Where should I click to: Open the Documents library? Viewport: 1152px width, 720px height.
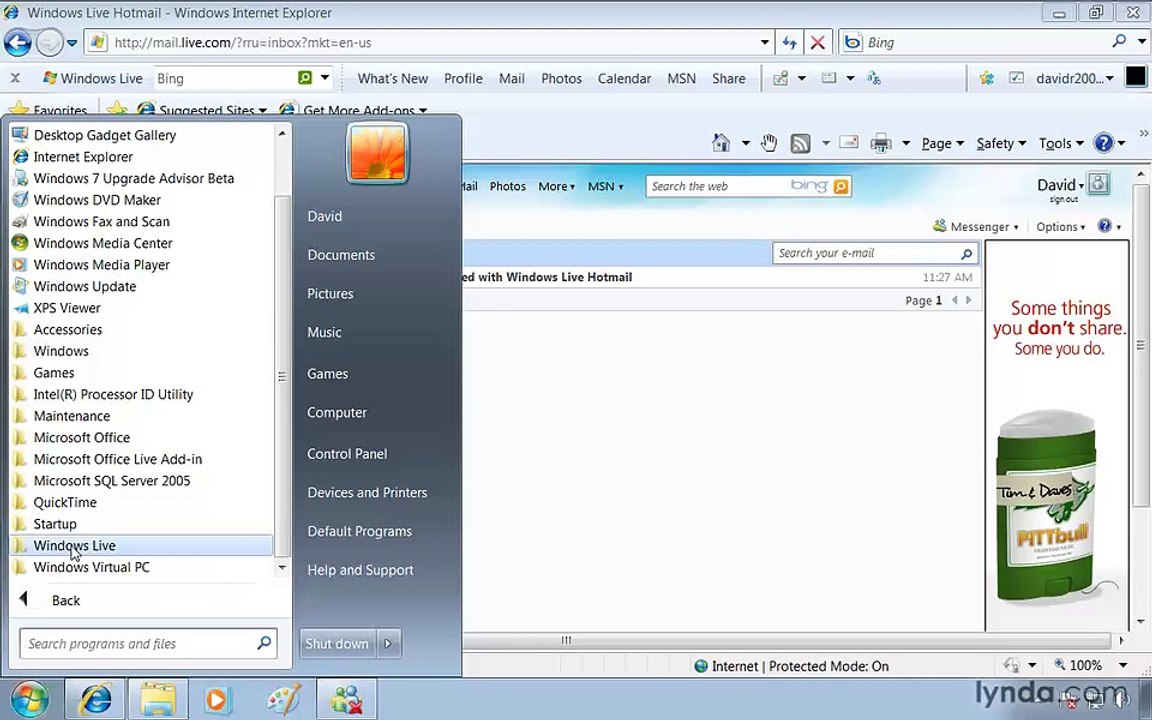click(341, 255)
